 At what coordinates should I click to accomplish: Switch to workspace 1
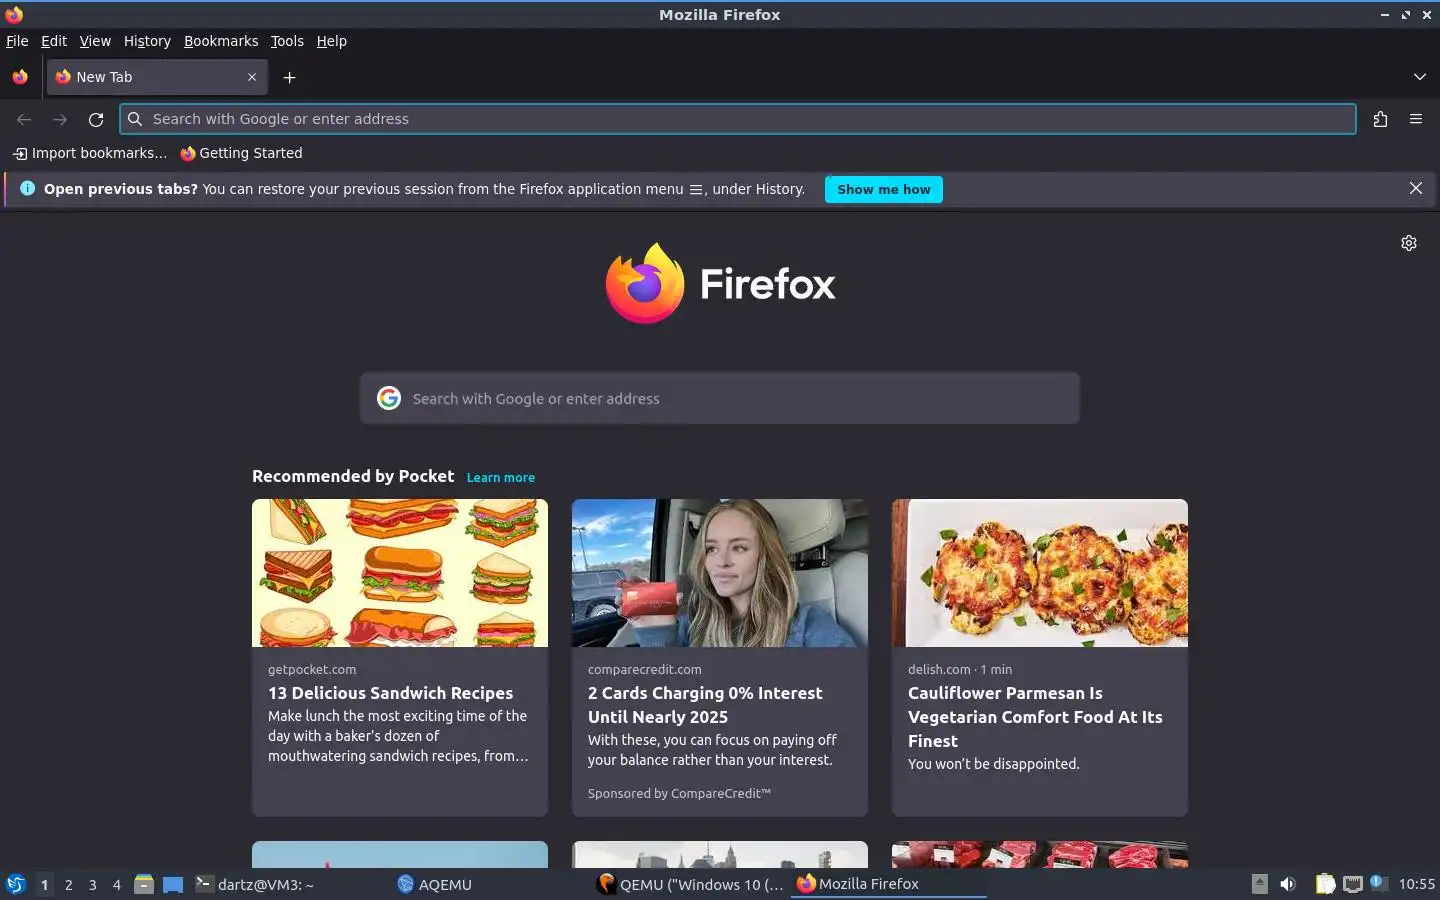coord(44,885)
